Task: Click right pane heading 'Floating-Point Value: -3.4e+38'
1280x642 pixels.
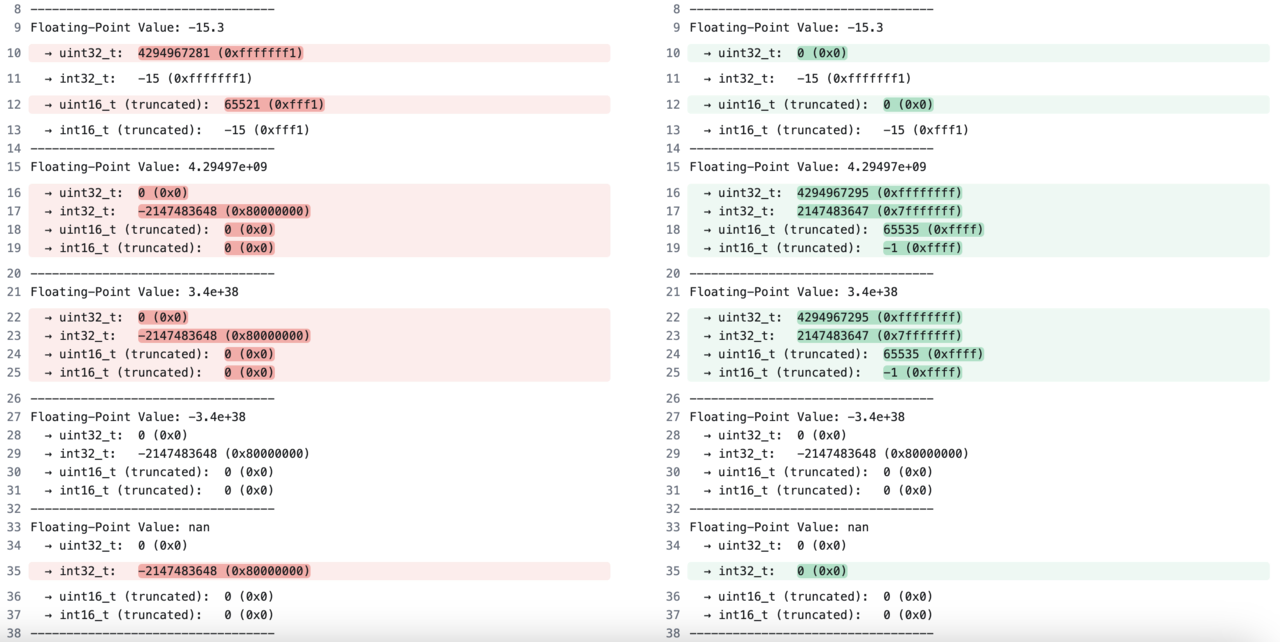Action: 797,417
